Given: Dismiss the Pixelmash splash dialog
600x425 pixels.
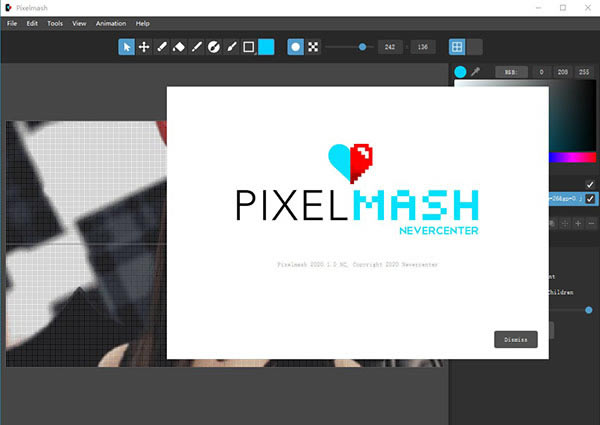Looking at the screenshot, I should [x=516, y=339].
